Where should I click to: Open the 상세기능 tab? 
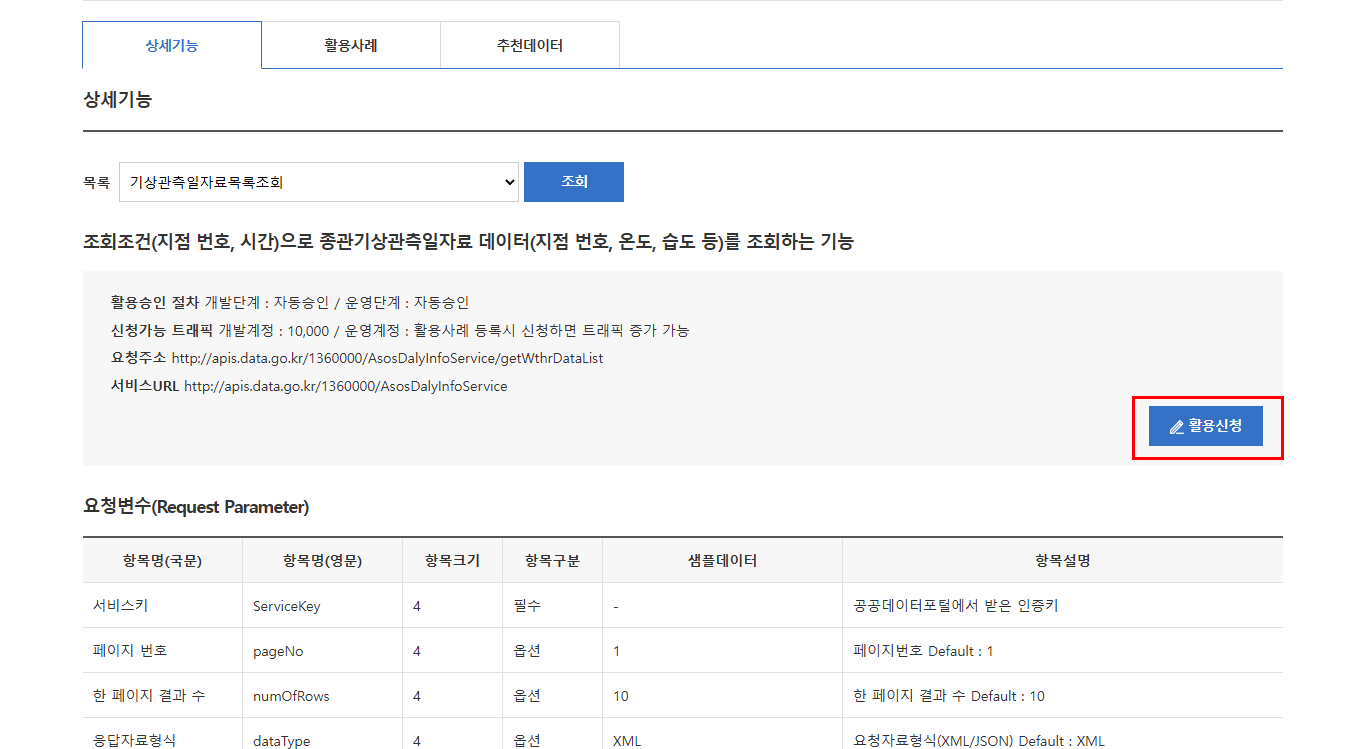(172, 45)
